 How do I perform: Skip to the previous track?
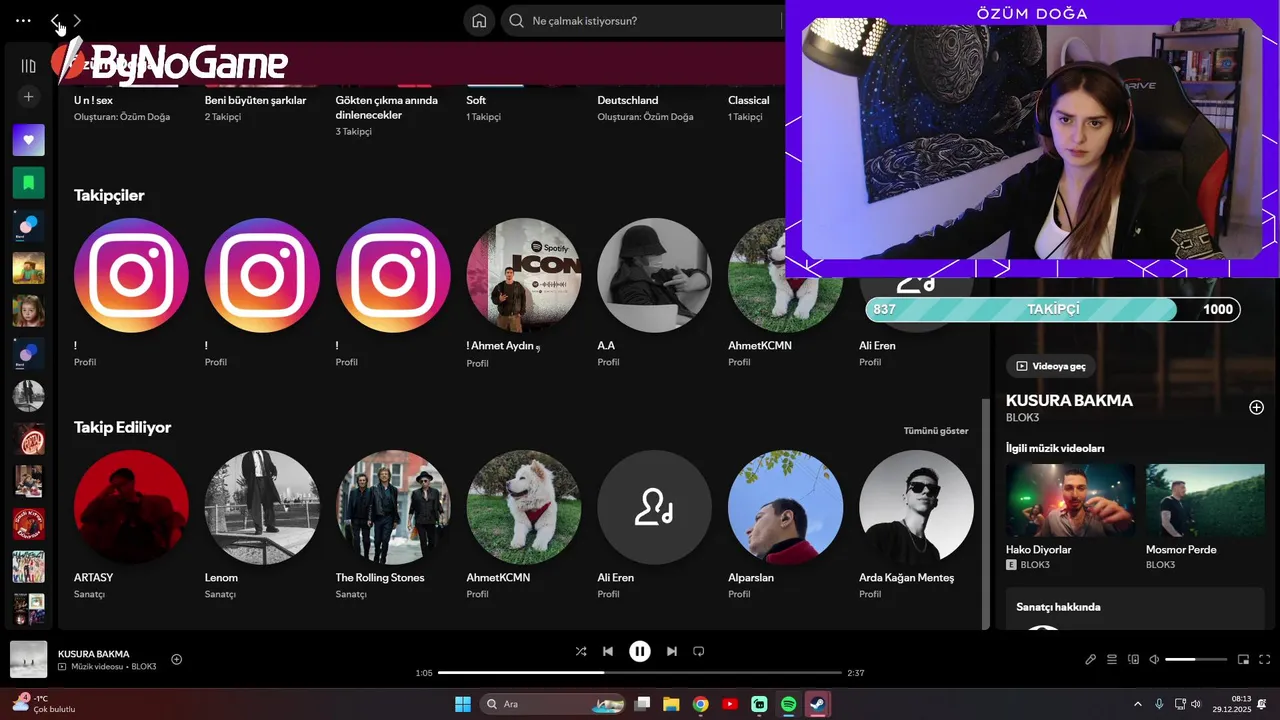pyautogui.click(x=608, y=651)
